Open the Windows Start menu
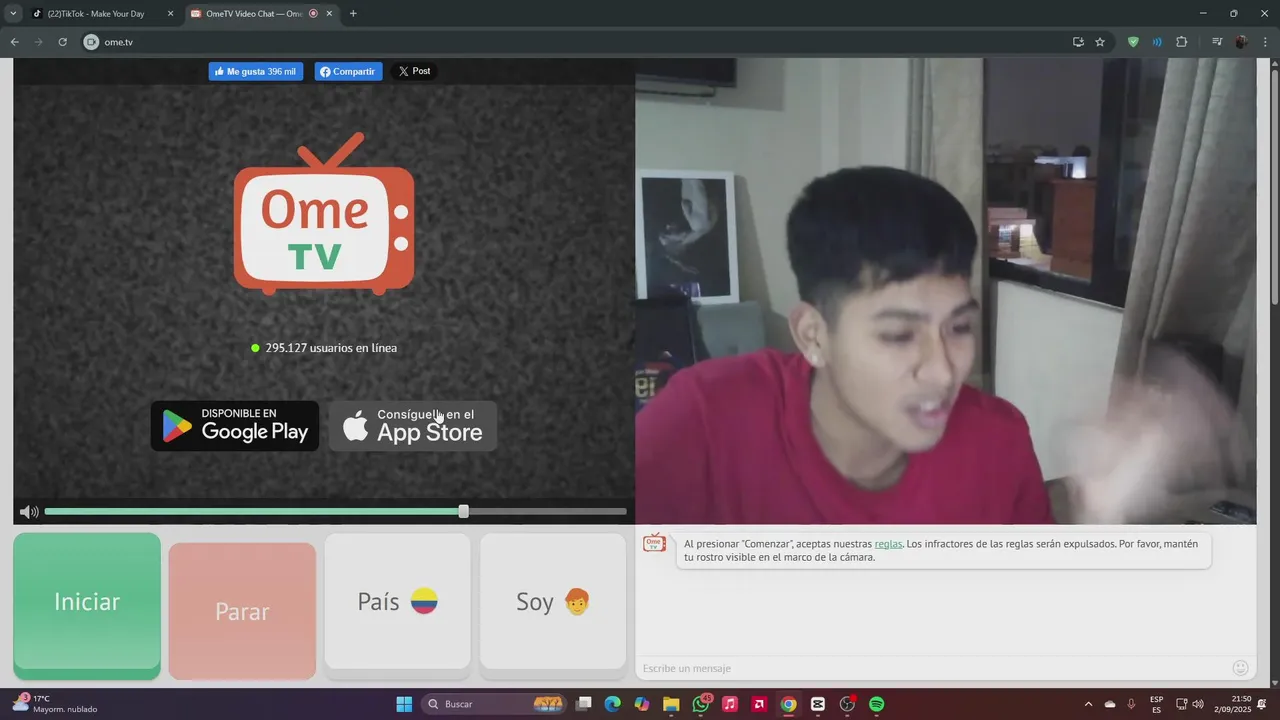The width and height of the screenshot is (1280, 720). coord(404,704)
